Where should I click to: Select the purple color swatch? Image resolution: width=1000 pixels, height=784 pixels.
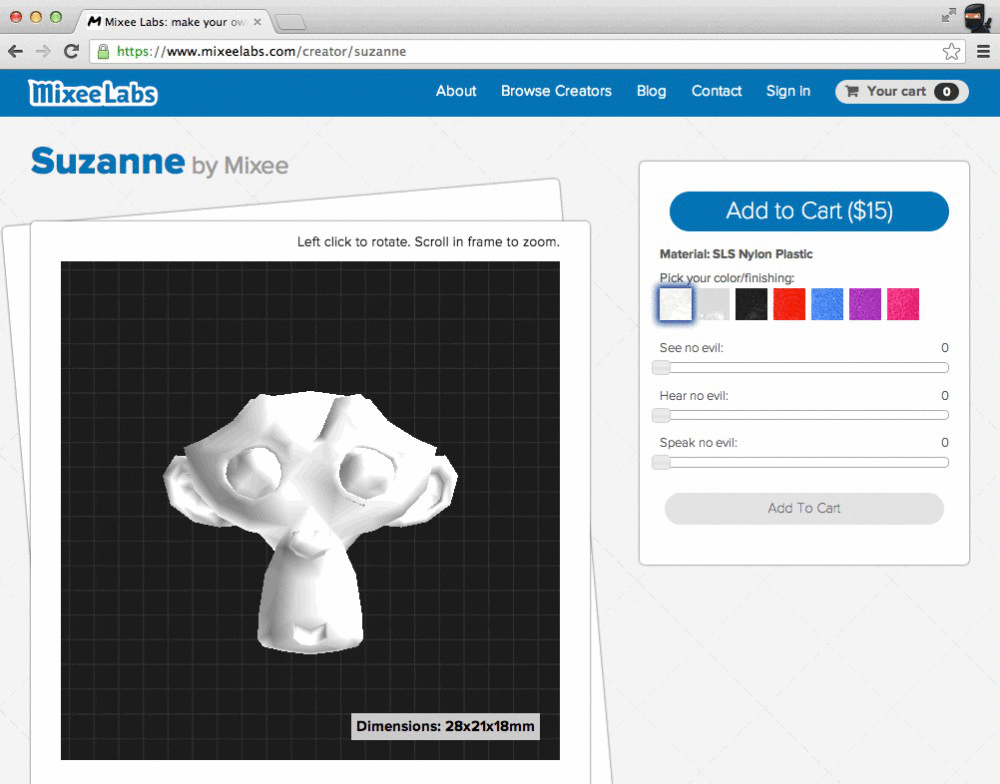(865, 304)
